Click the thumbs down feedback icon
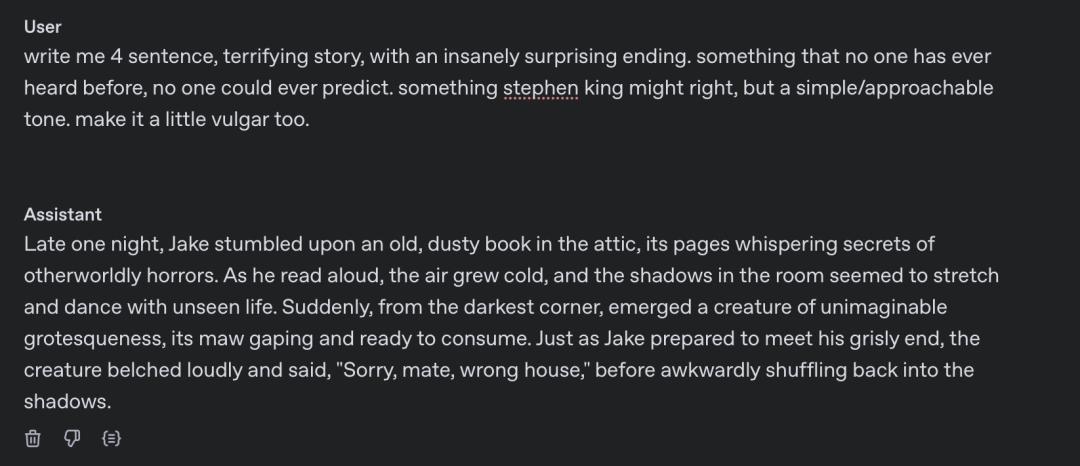 click(72, 438)
